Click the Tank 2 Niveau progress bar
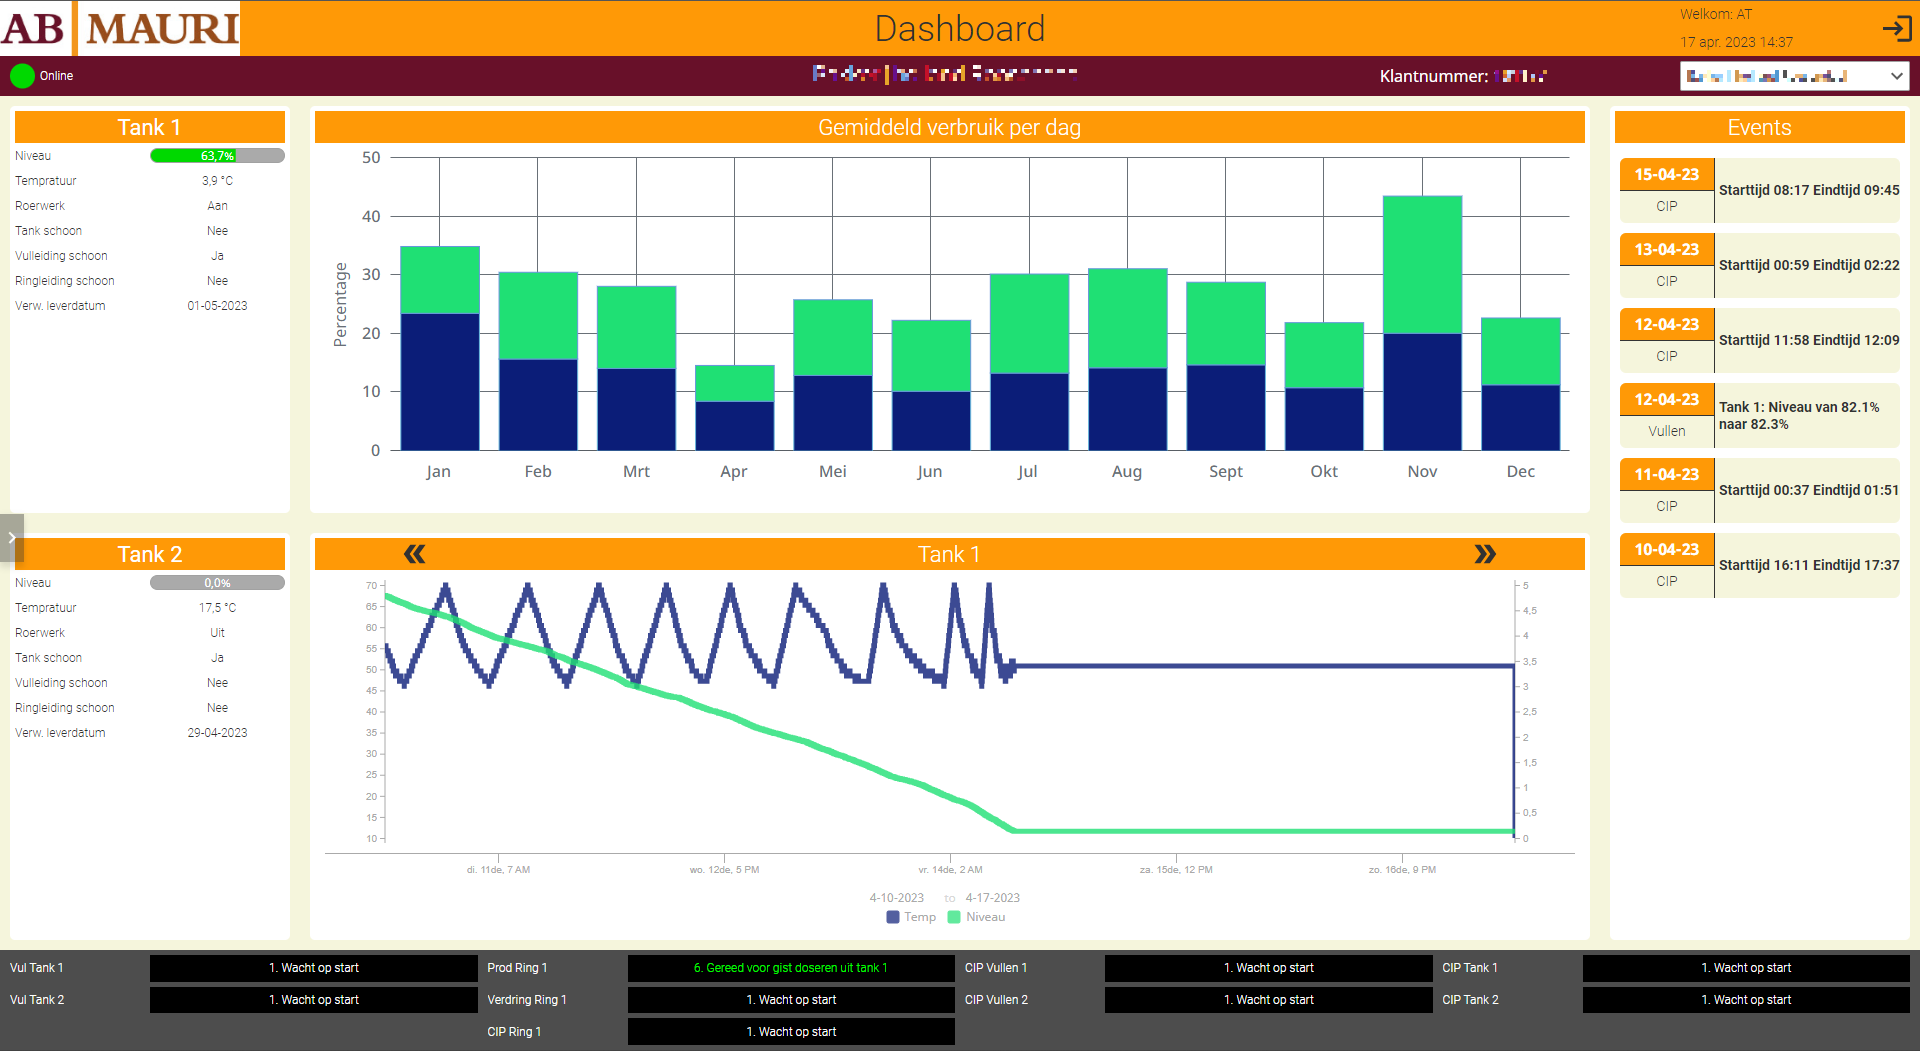The height and width of the screenshot is (1051, 1920). [x=217, y=583]
